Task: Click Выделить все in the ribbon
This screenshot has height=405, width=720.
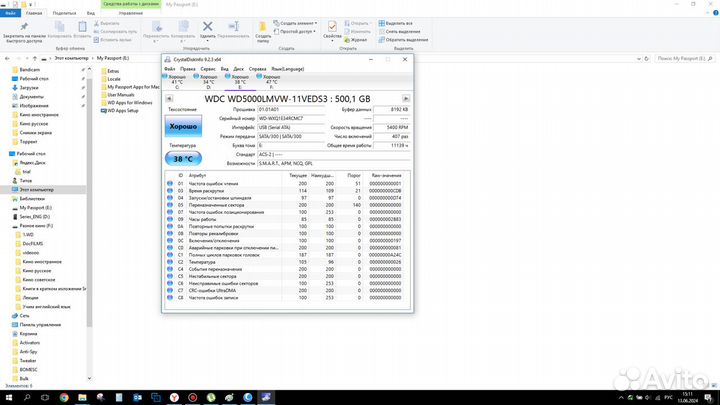Action: 395,23
